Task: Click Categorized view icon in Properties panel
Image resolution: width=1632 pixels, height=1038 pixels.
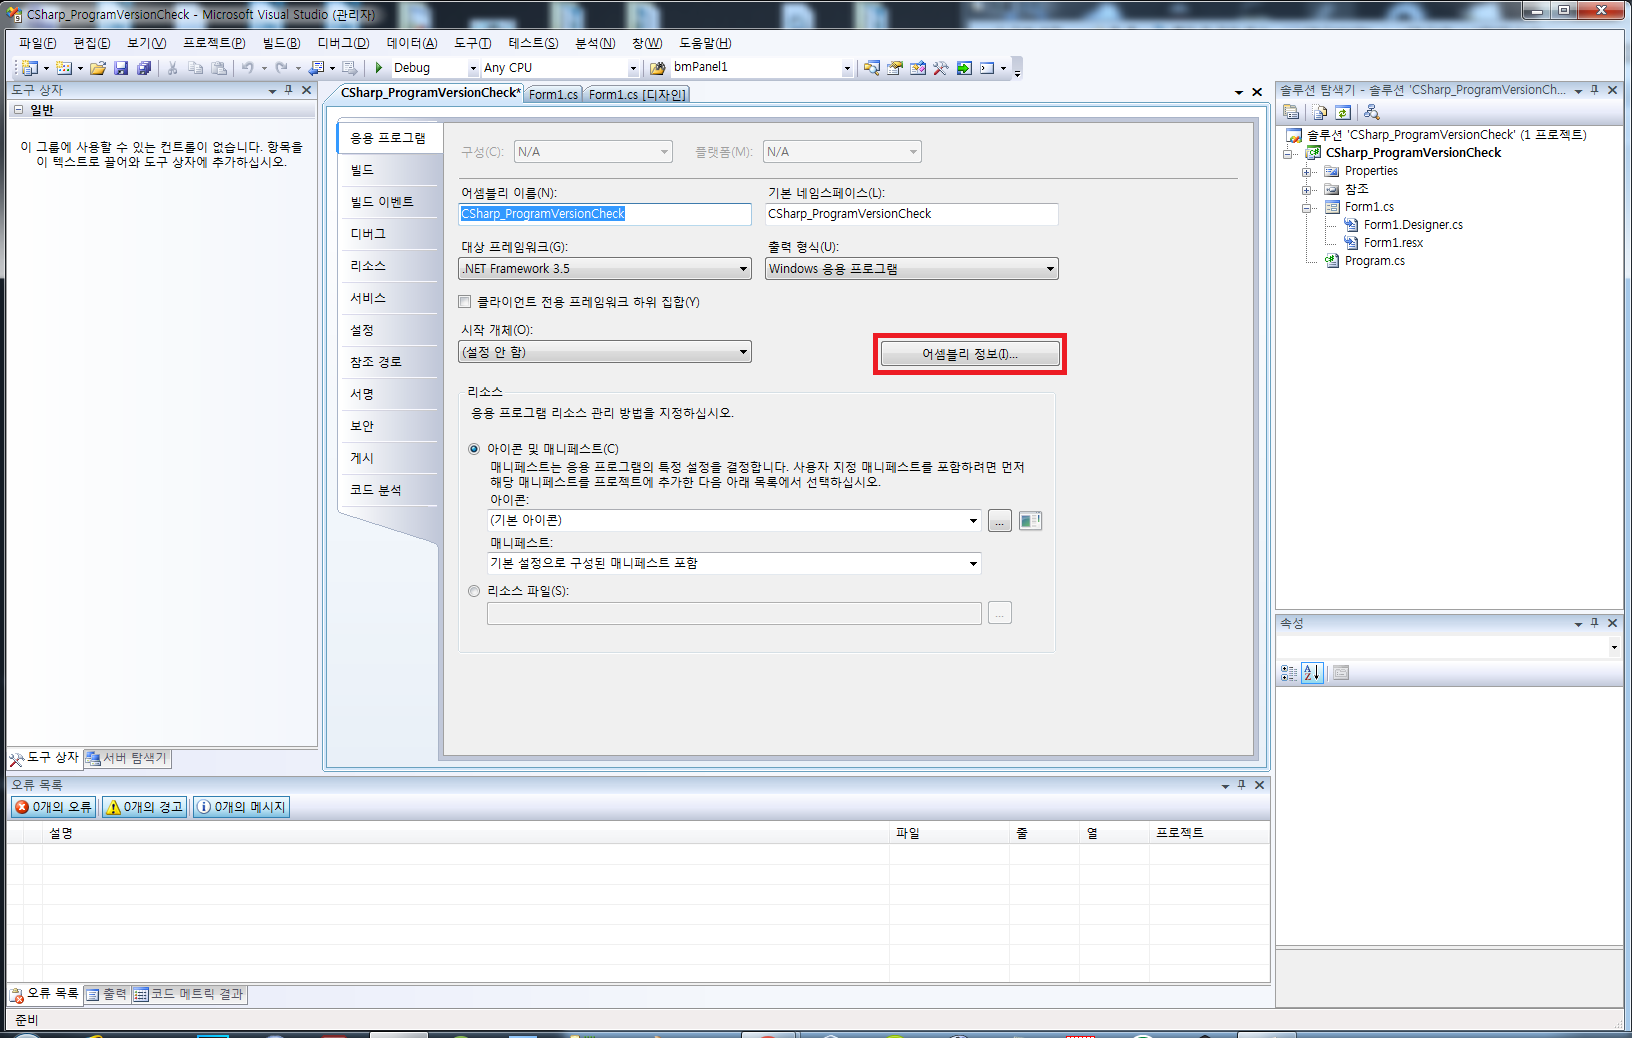Action: (x=1289, y=673)
